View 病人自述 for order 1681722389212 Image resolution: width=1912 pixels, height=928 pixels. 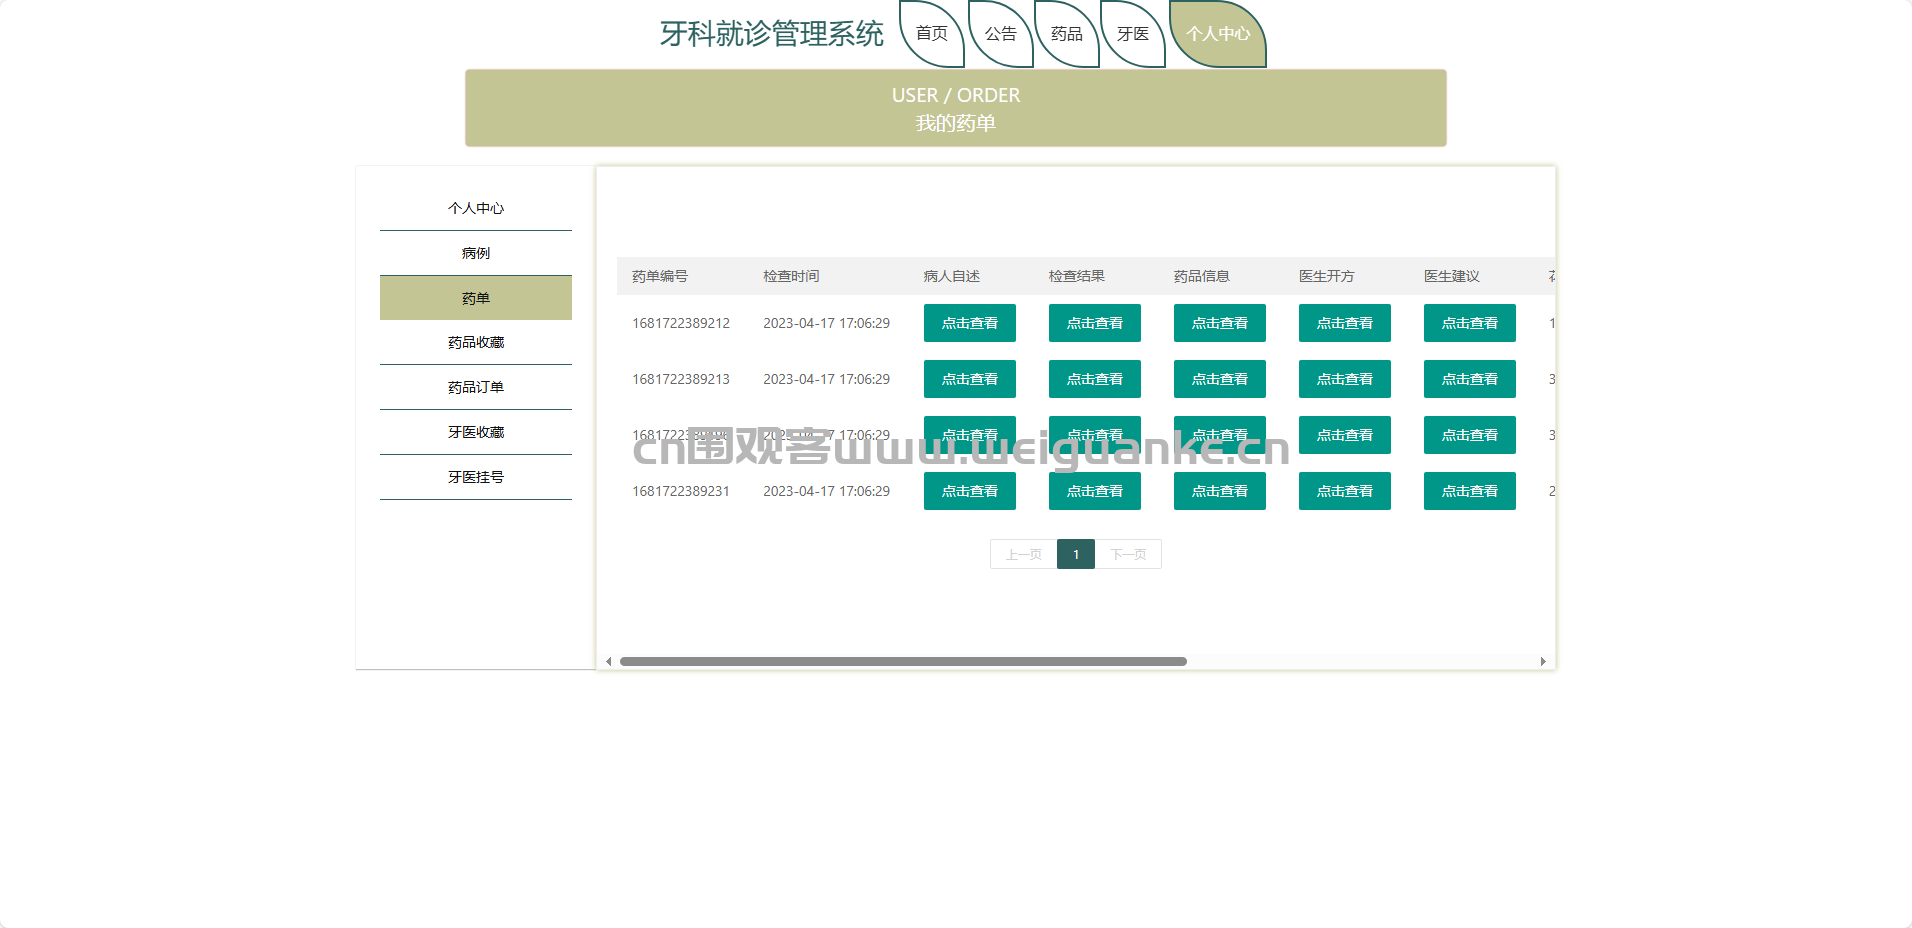(x=970, y=323)
